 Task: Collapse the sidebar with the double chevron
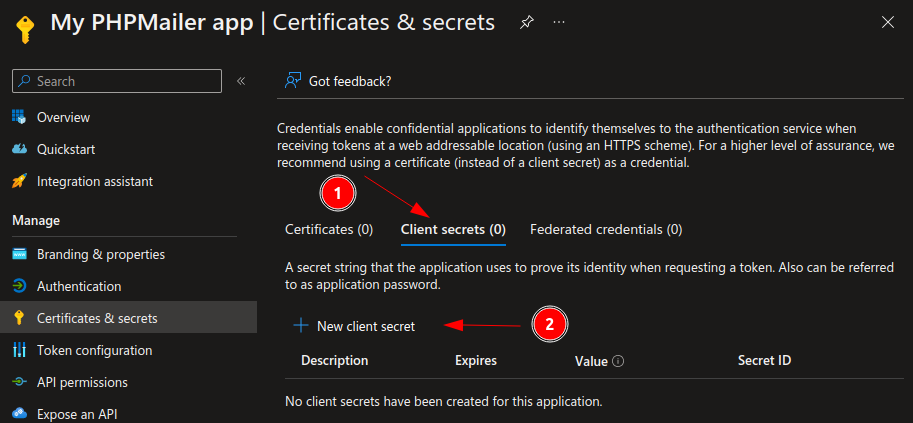241,81
